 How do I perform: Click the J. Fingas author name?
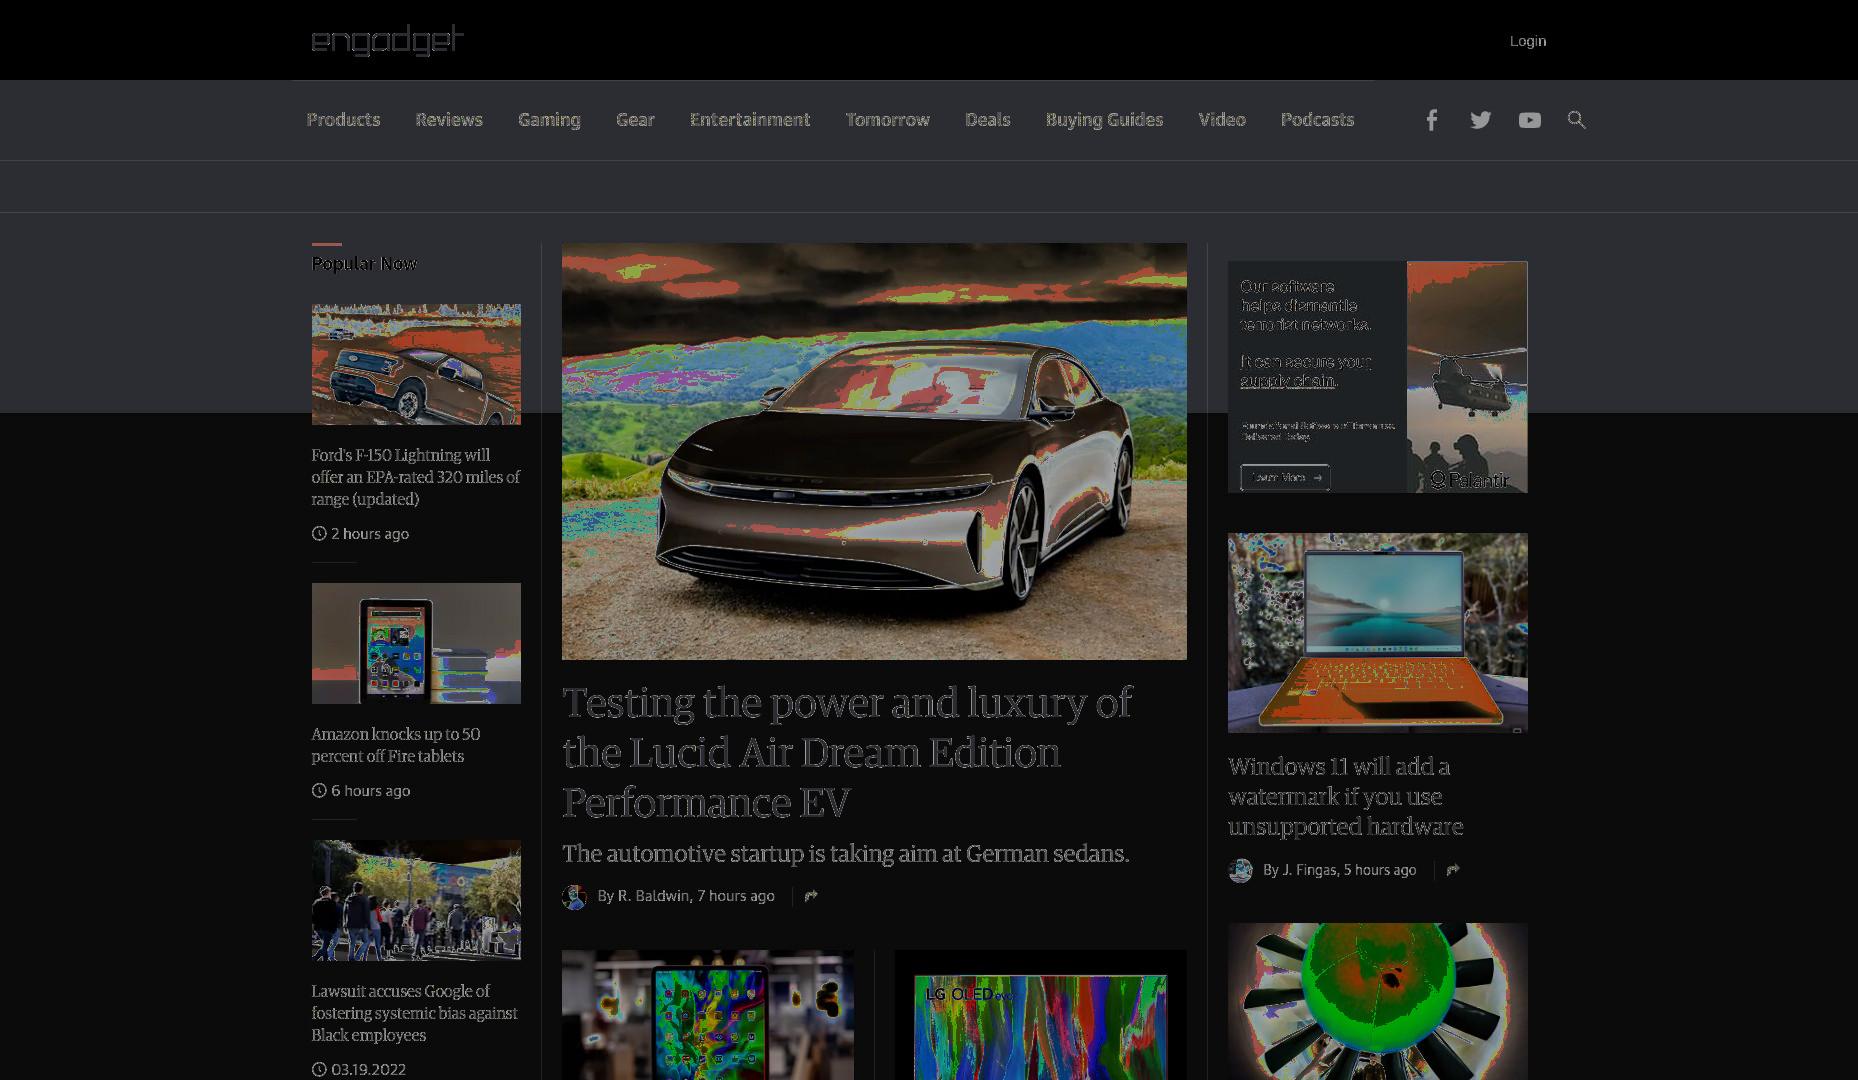click(x=1309, y=870)
